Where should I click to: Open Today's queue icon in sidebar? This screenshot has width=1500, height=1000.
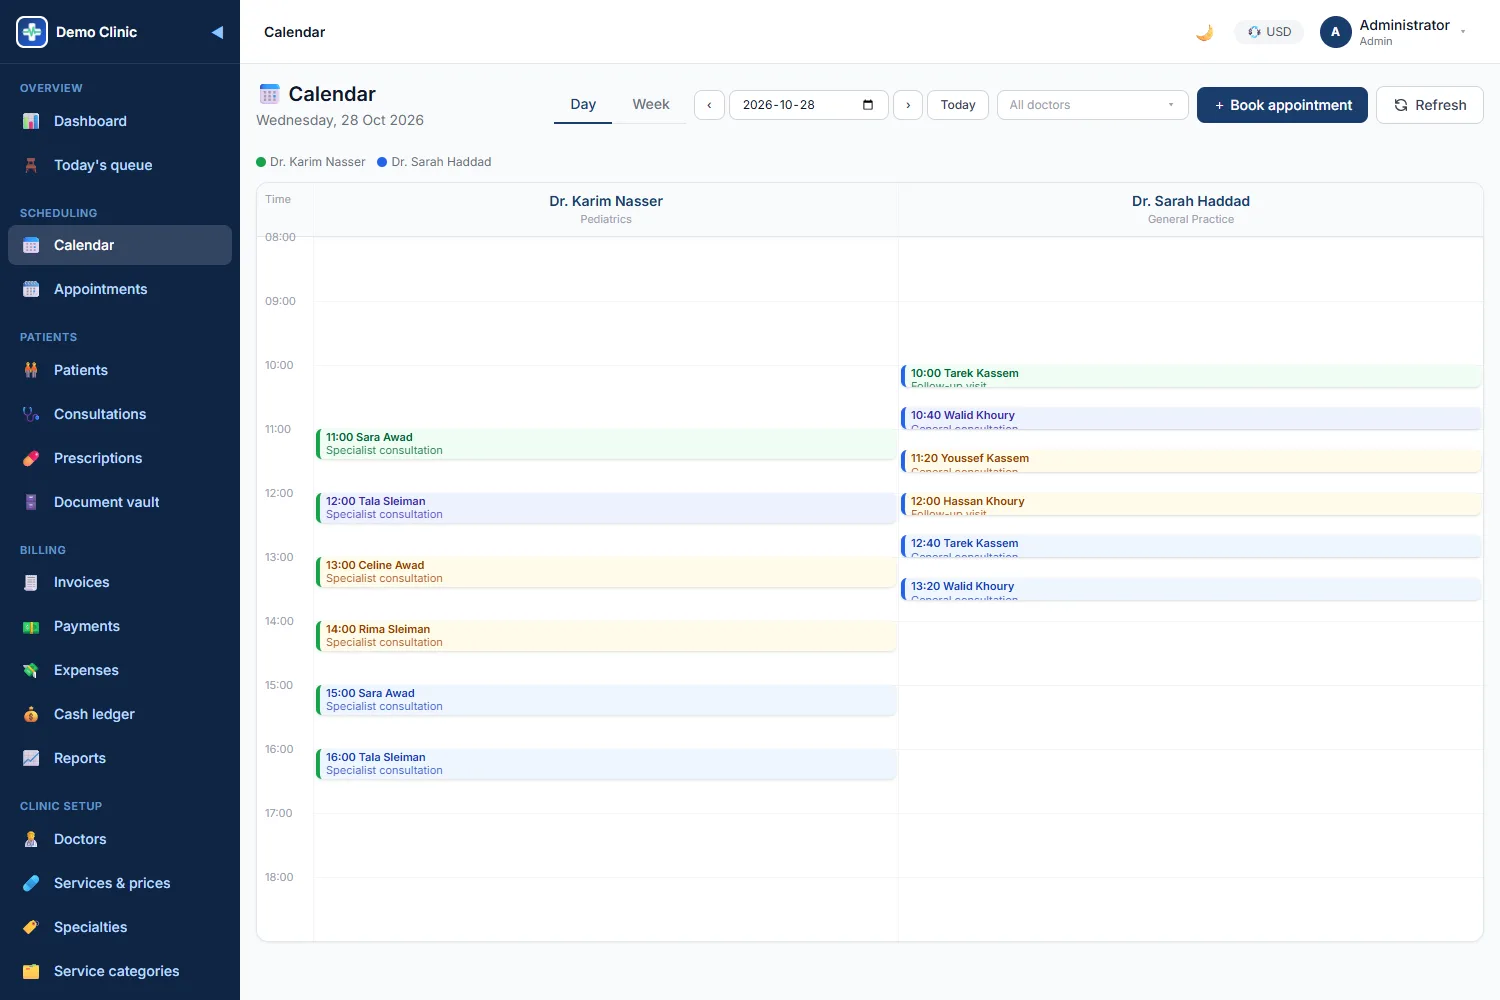(31, 165)
